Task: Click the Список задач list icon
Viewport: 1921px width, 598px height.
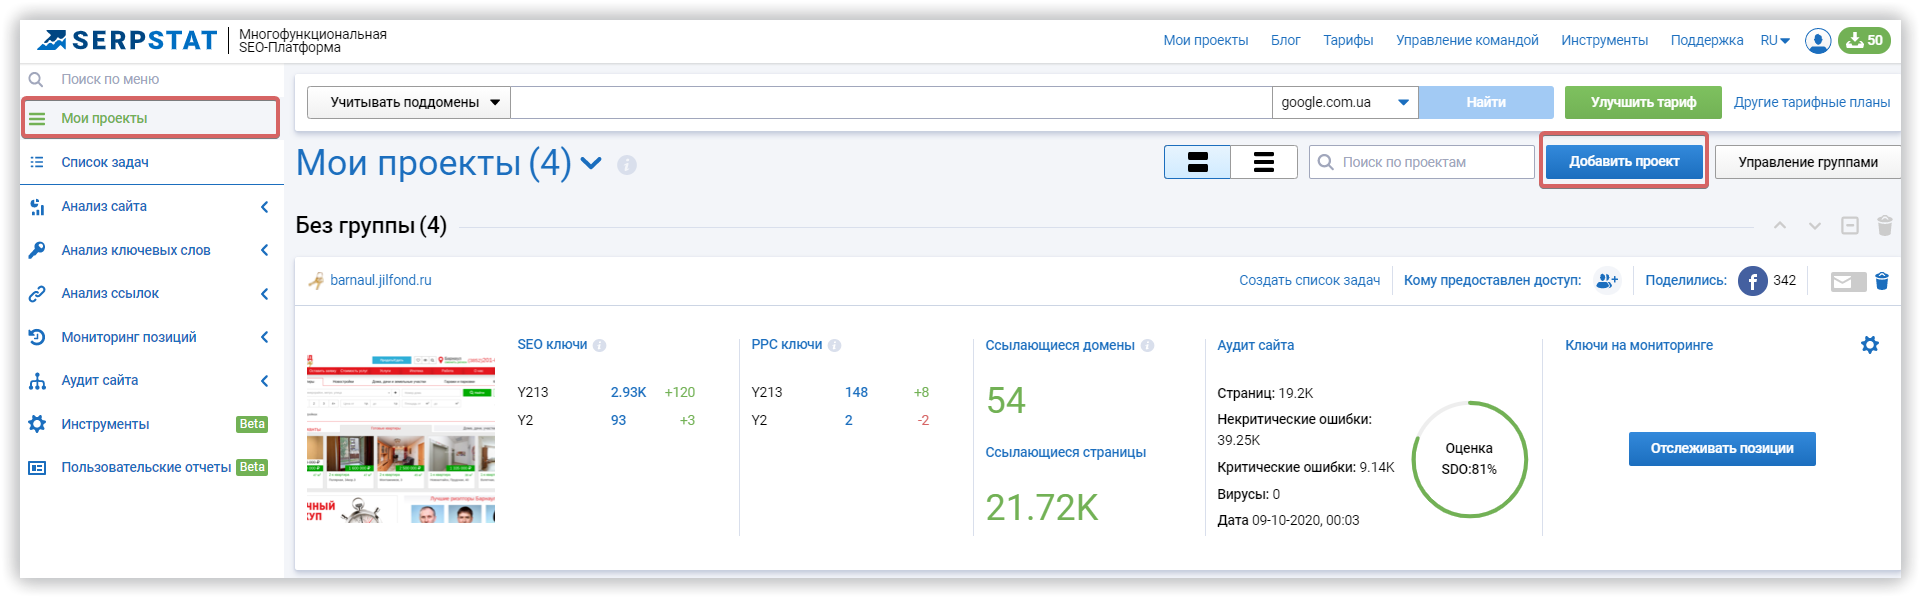Action: tap(37, 162)
